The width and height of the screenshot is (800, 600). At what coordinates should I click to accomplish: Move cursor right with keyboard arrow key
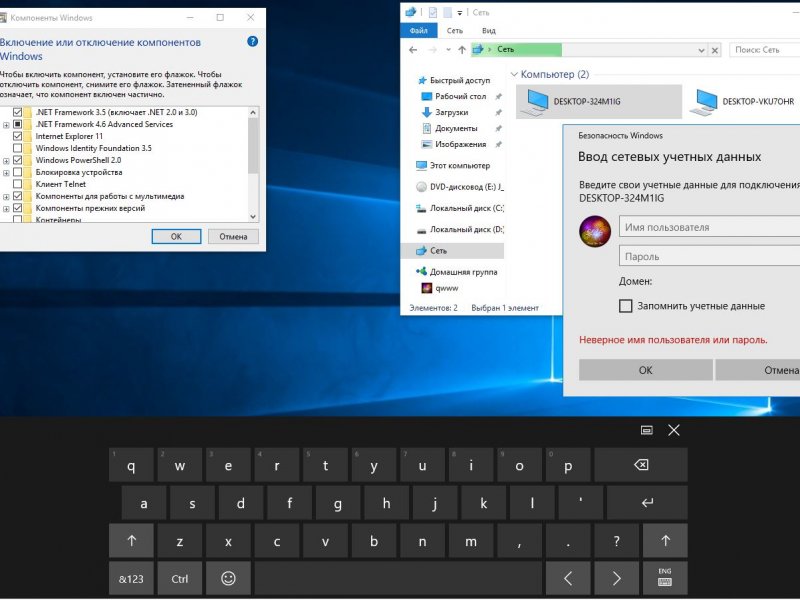[x=616, y=579]
